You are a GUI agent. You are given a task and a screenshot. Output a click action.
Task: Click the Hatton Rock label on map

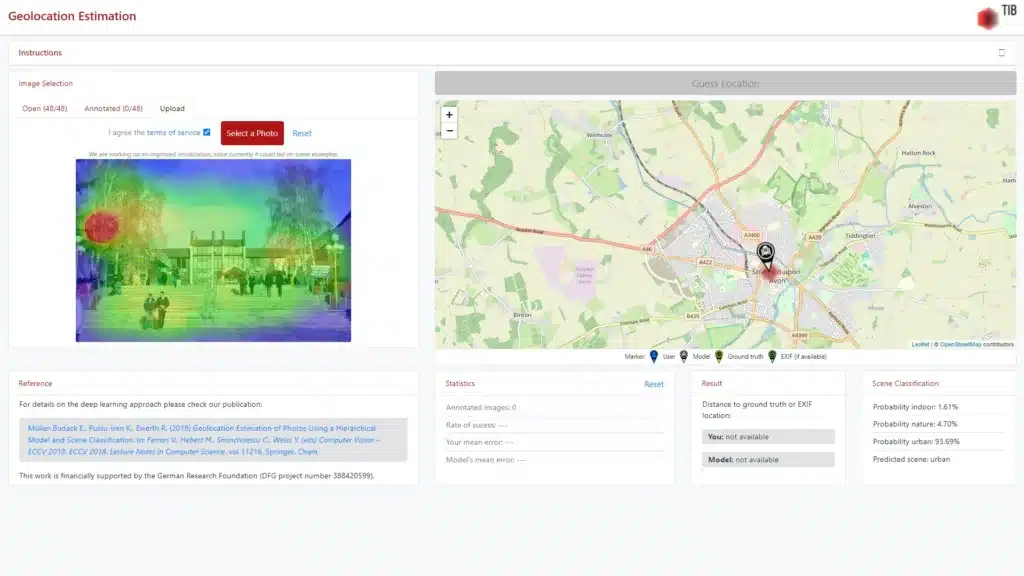coord(918,153)
